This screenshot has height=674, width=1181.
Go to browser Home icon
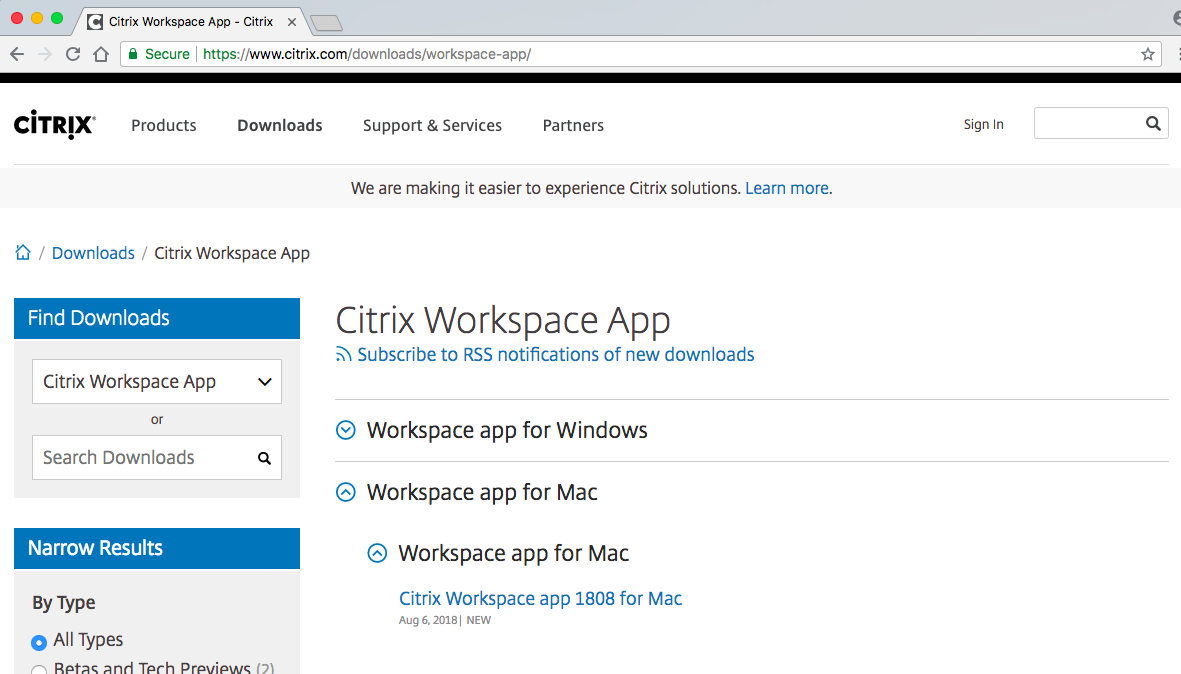(101, 54)
